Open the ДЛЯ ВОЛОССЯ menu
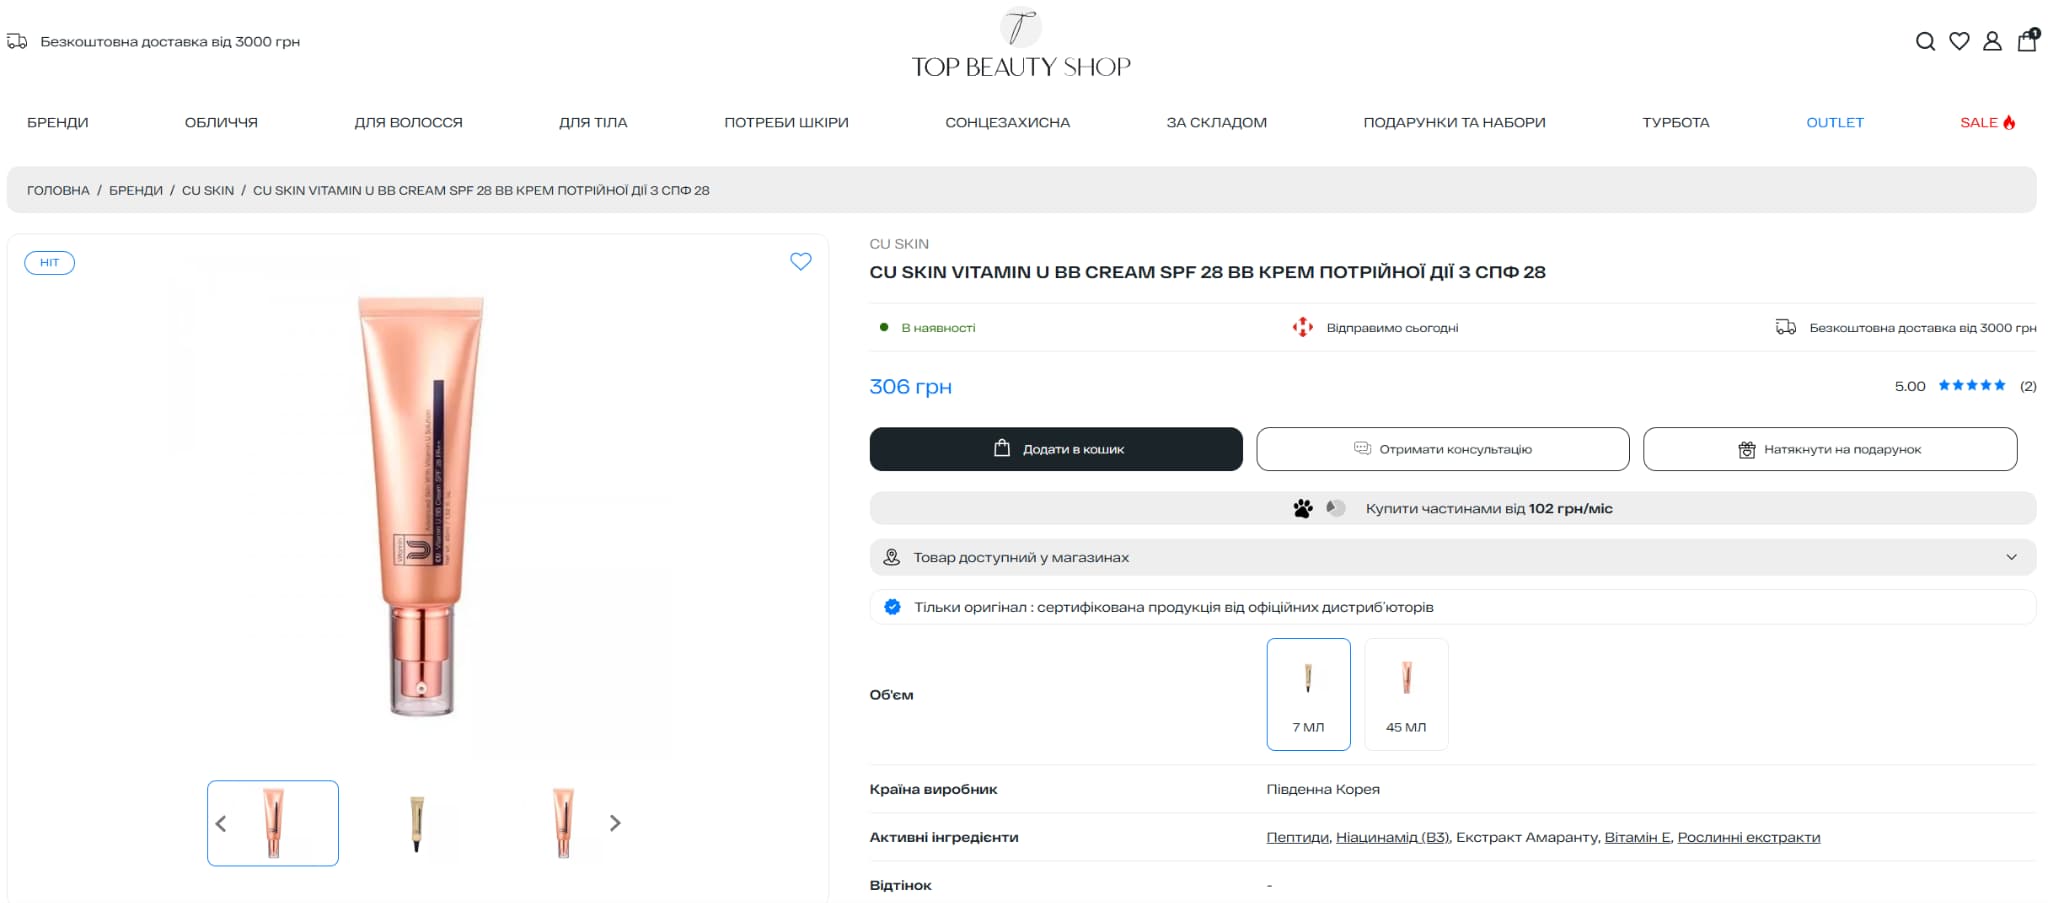 point(408,123)
